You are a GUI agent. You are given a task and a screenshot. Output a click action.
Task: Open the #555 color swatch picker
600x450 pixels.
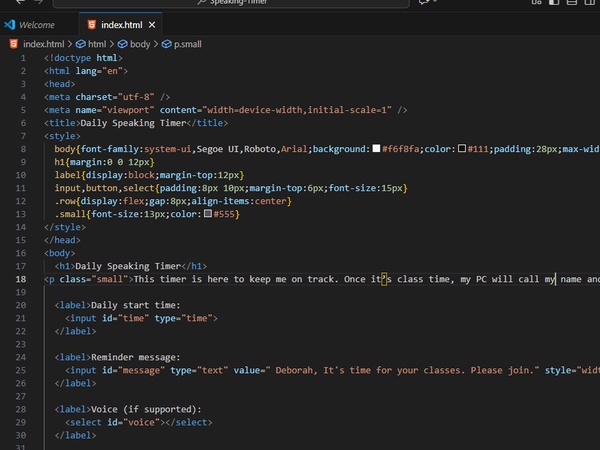(x=207, y=214)
